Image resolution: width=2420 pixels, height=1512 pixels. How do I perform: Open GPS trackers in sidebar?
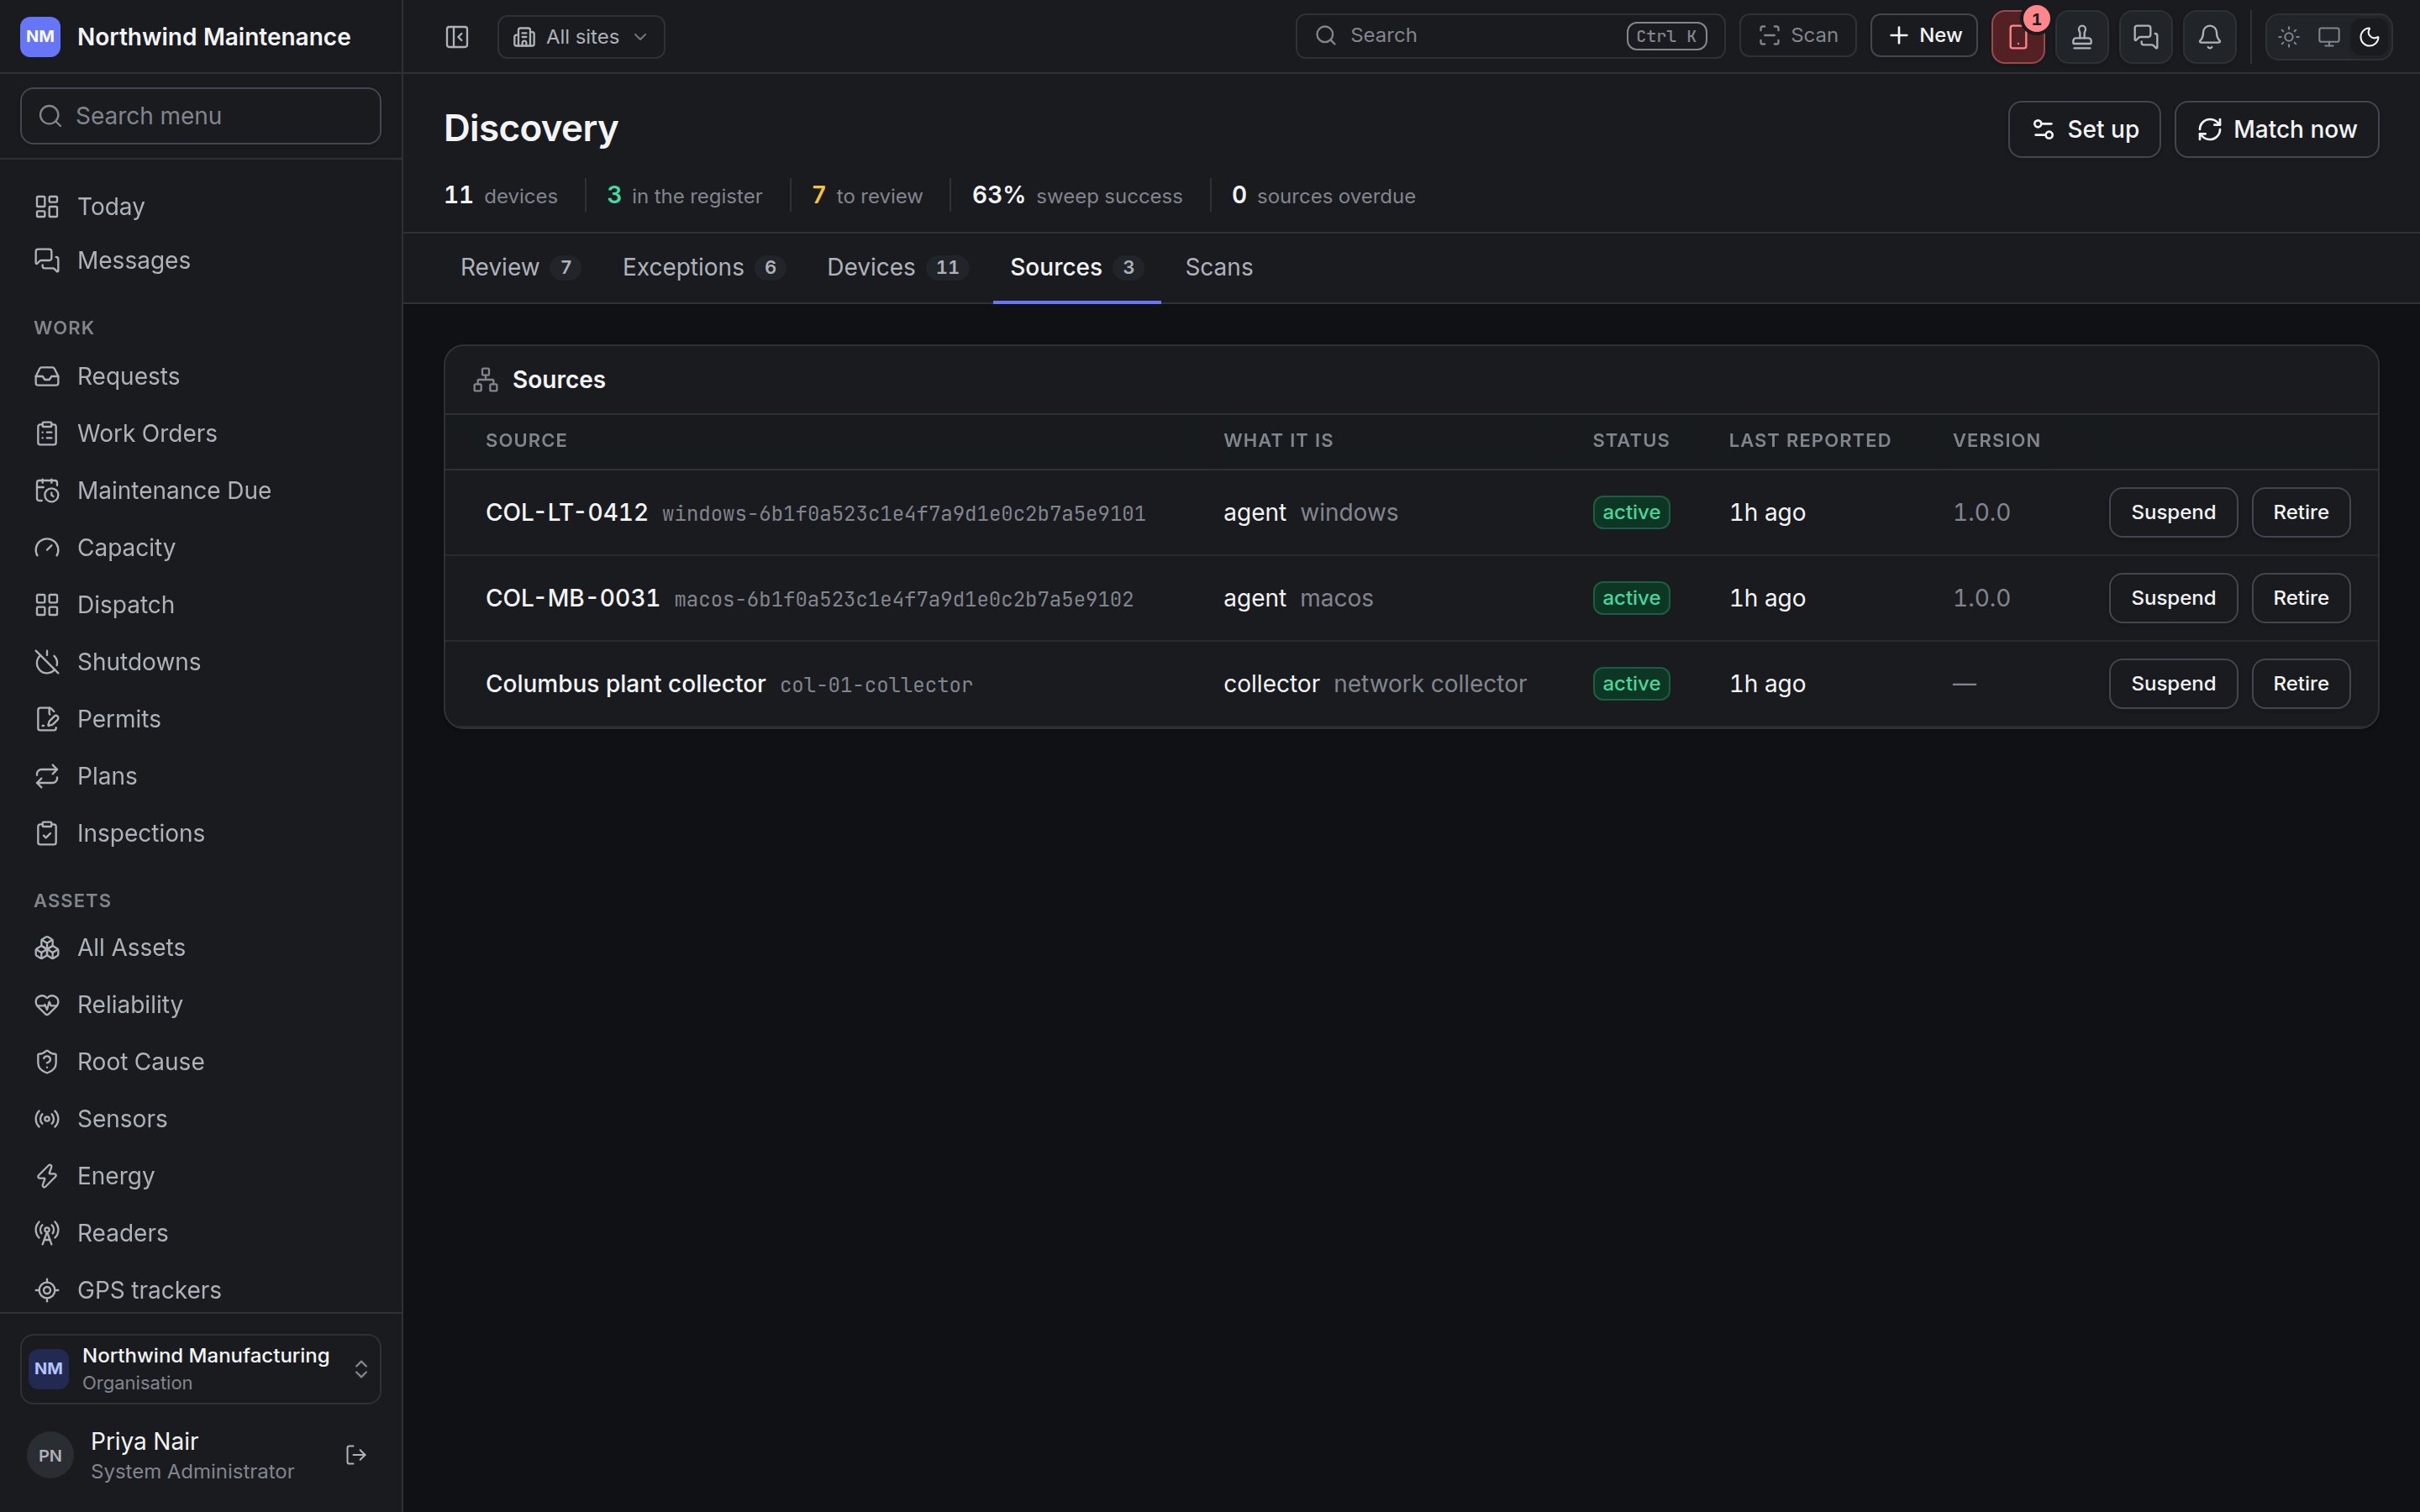[x=200, y=1290]
